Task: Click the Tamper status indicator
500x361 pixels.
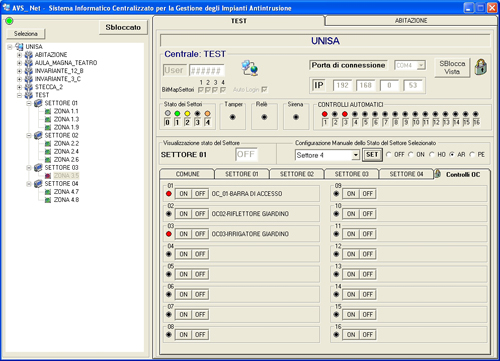Action: (x=233, y=117)
